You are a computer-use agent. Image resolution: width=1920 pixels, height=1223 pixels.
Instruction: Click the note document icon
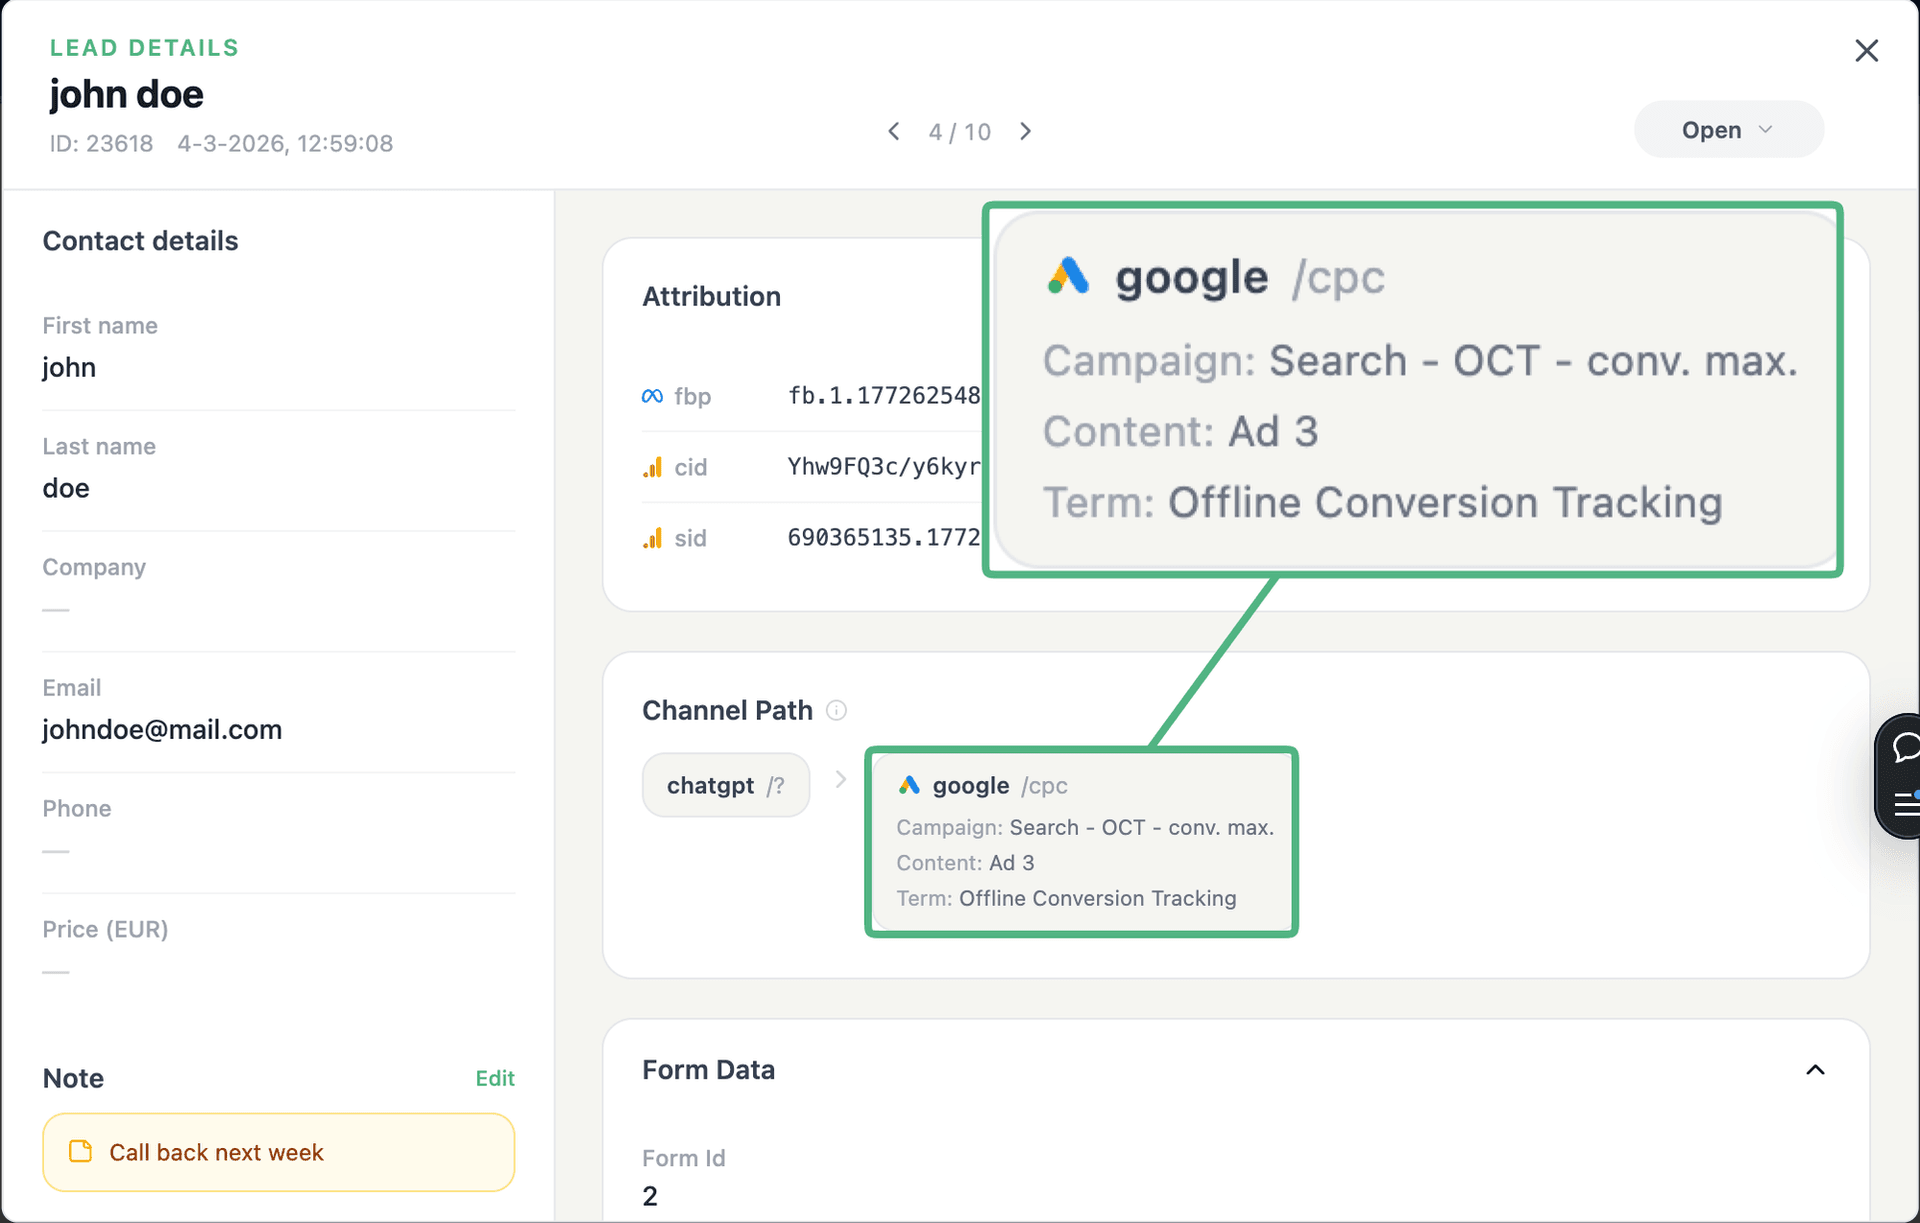coord(81,1151)
